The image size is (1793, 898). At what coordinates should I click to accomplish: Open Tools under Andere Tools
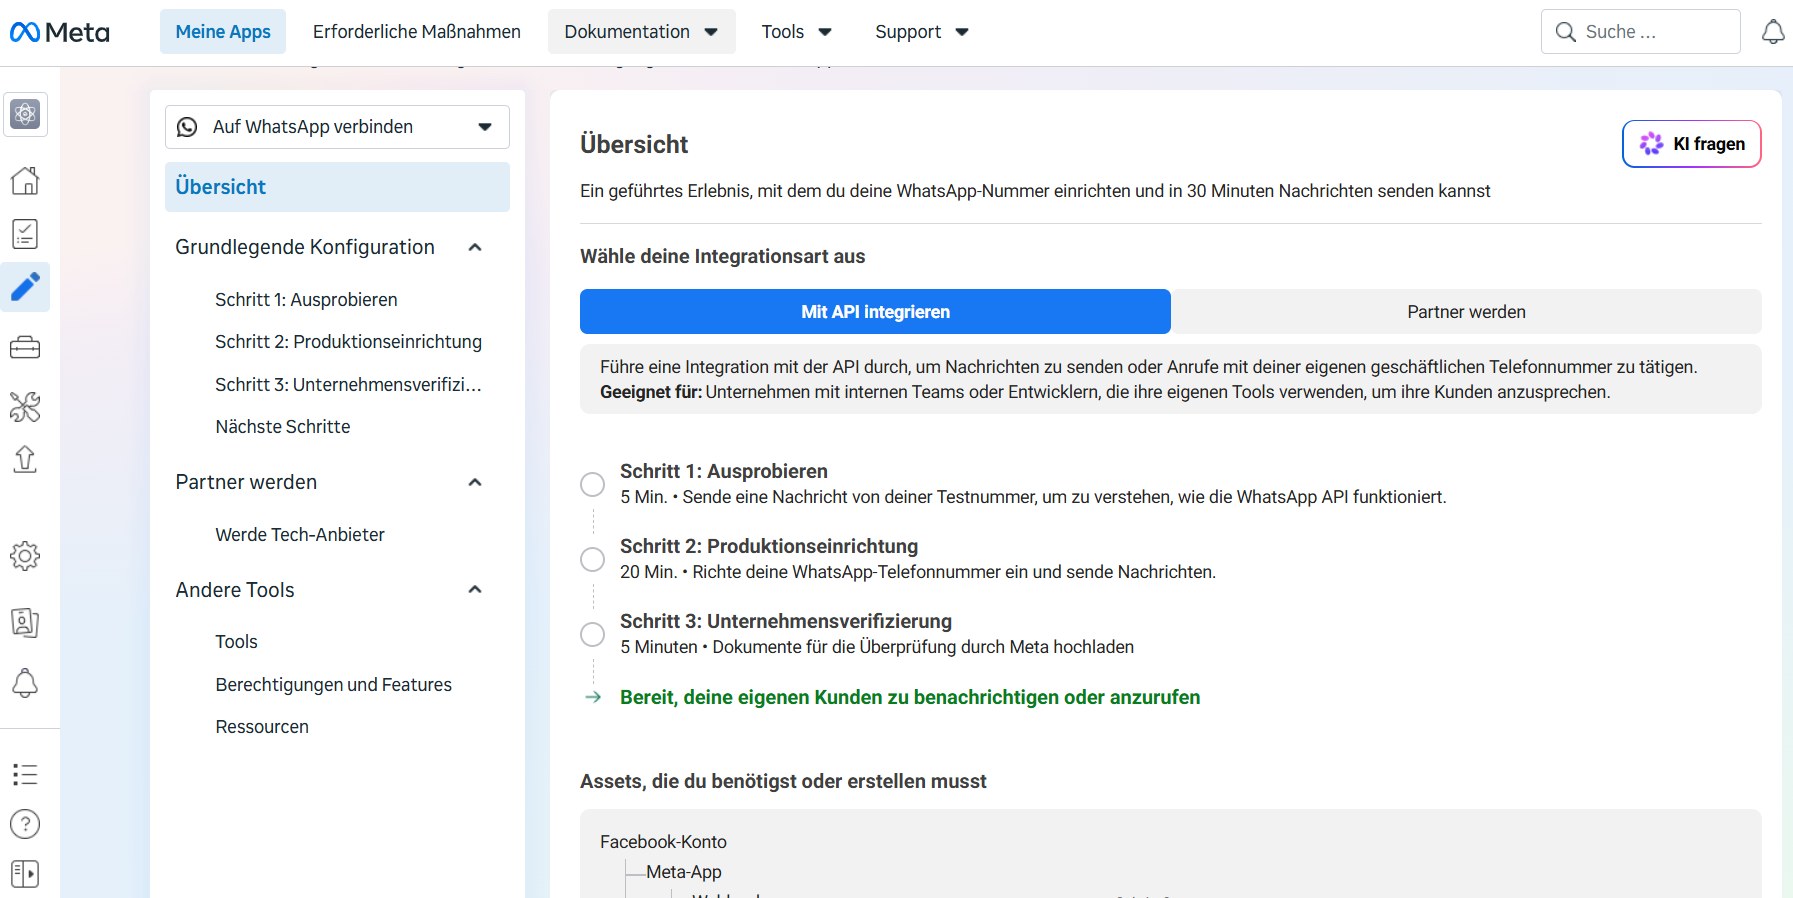[x=236, y=642]
